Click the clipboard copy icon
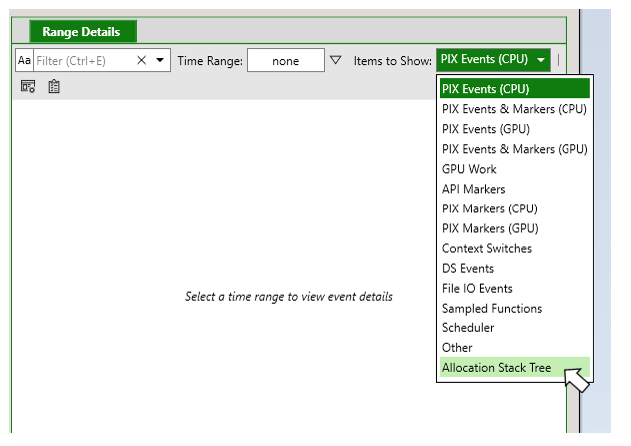Image resolution: width=631 pixels, height=446 pixels. (54, 86)
